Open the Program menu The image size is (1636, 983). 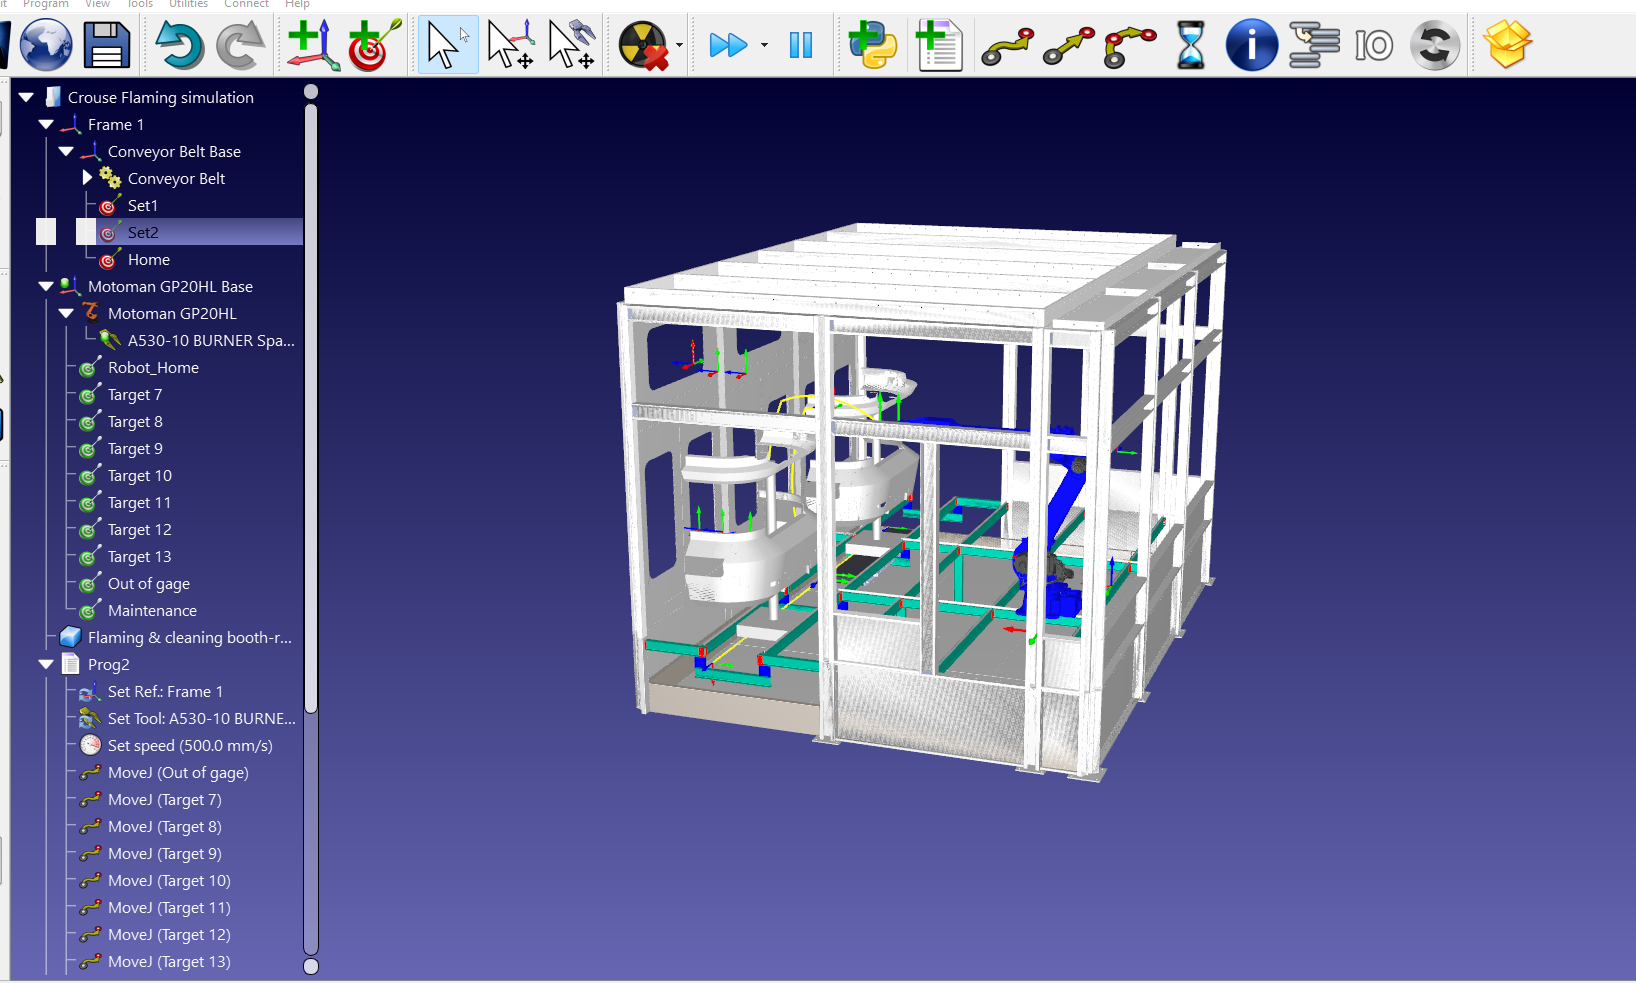(x=46, y=4)
